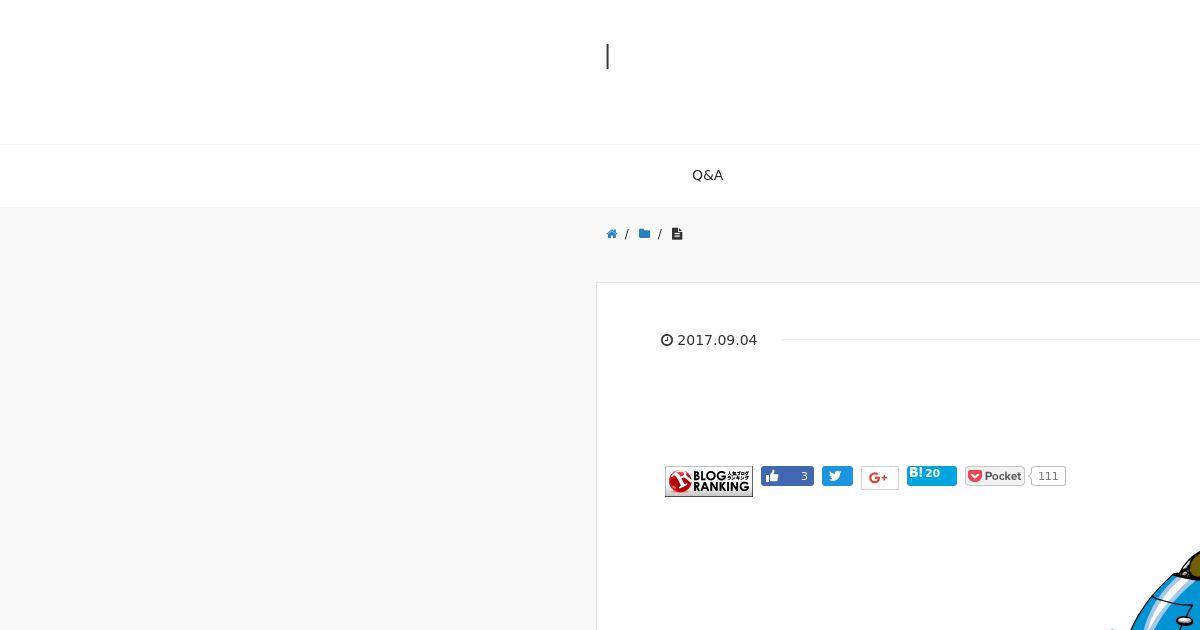The image size is (1200, 630).
Task: Go to home via breadcrumb house icon
Action: point(612,234)
